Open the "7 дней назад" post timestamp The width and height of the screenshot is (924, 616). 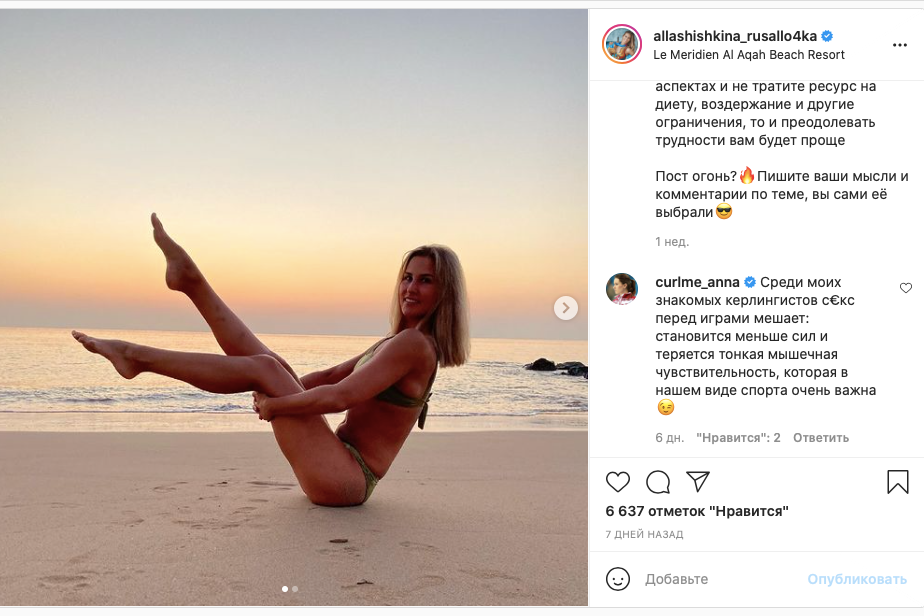[x=645, y=535]
